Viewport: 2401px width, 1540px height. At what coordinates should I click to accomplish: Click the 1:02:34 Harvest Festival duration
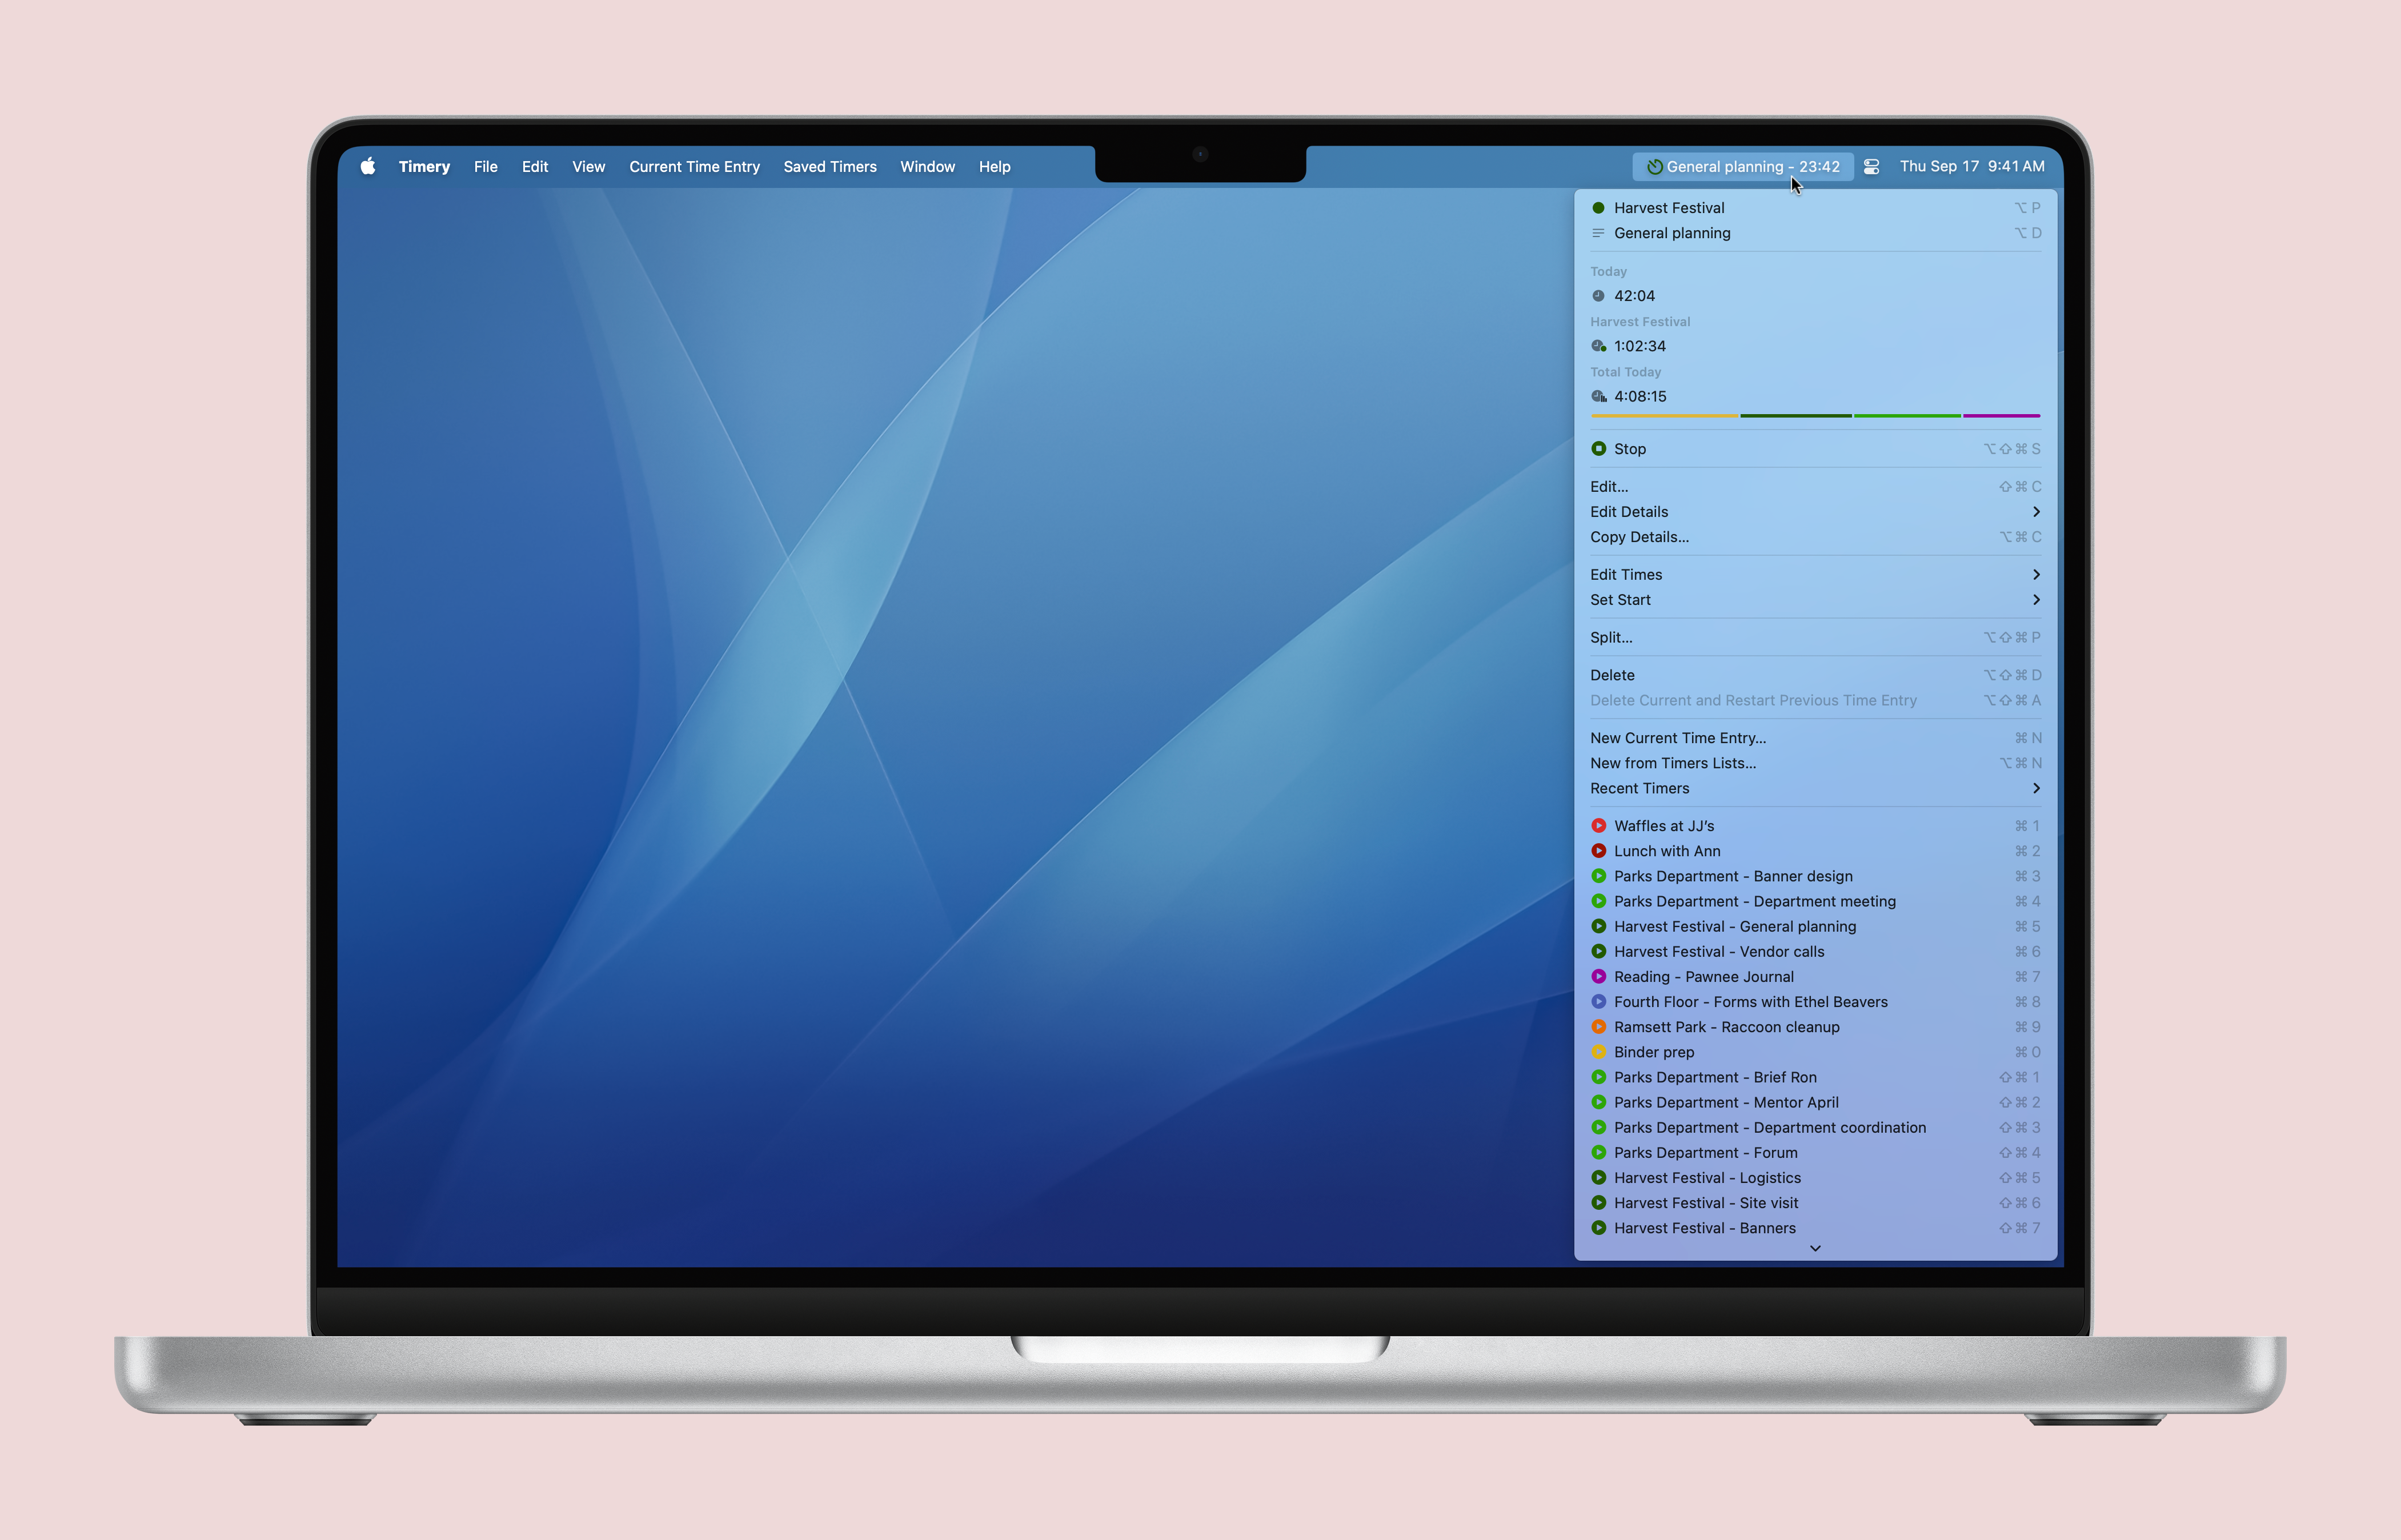[1640, 346]
